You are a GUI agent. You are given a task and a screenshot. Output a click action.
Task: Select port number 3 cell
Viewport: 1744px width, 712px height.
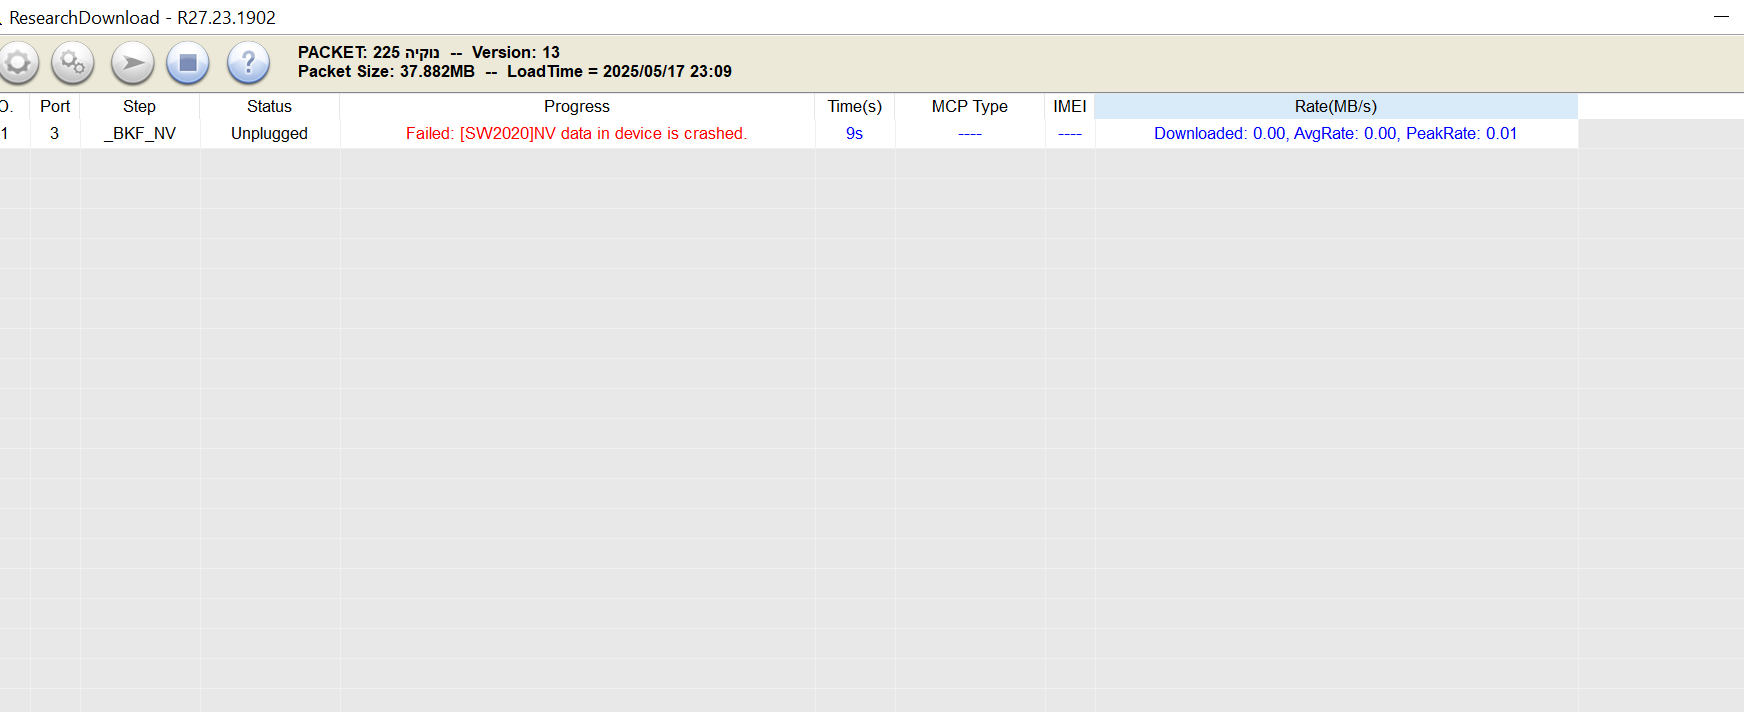click(x=55, y=133)
